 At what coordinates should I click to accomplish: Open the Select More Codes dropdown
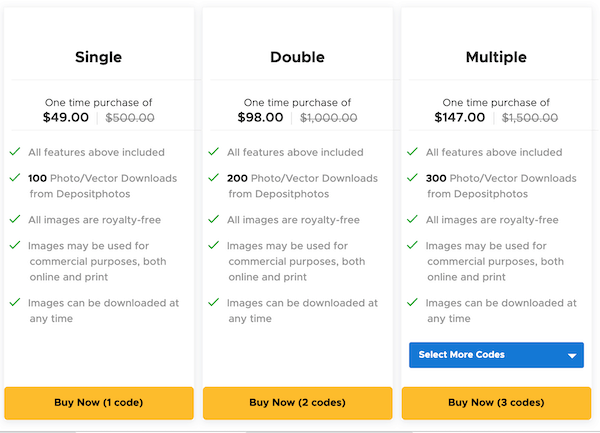click(496, 355)
